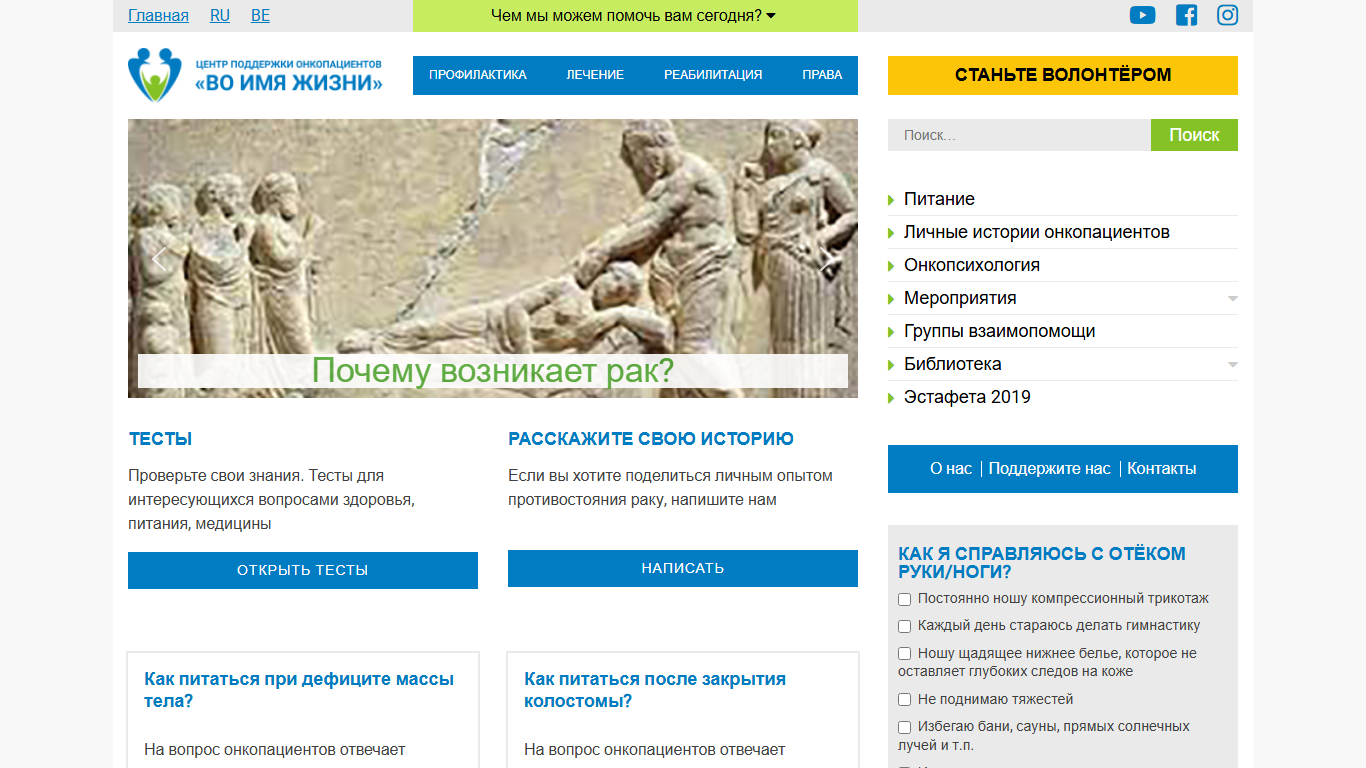Click Открыть тесты button
The width and height of the screenshot is (1366, 768).
click(303, 570)
